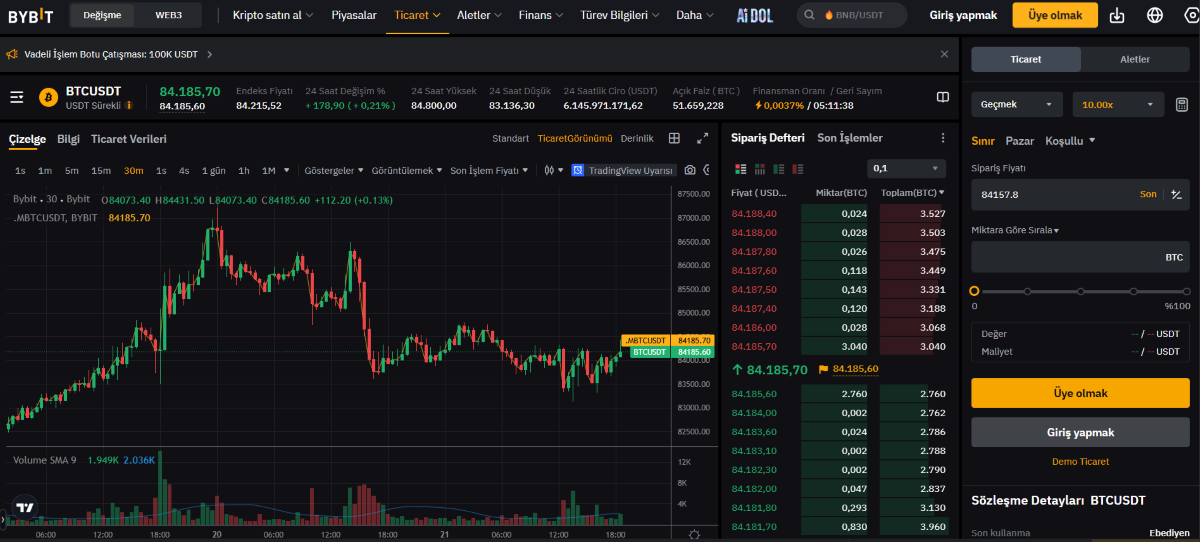This screenshot has height=542, width=1200.
Task: Open the 10.00x leverage dropdown
Action: [1118, 104]
